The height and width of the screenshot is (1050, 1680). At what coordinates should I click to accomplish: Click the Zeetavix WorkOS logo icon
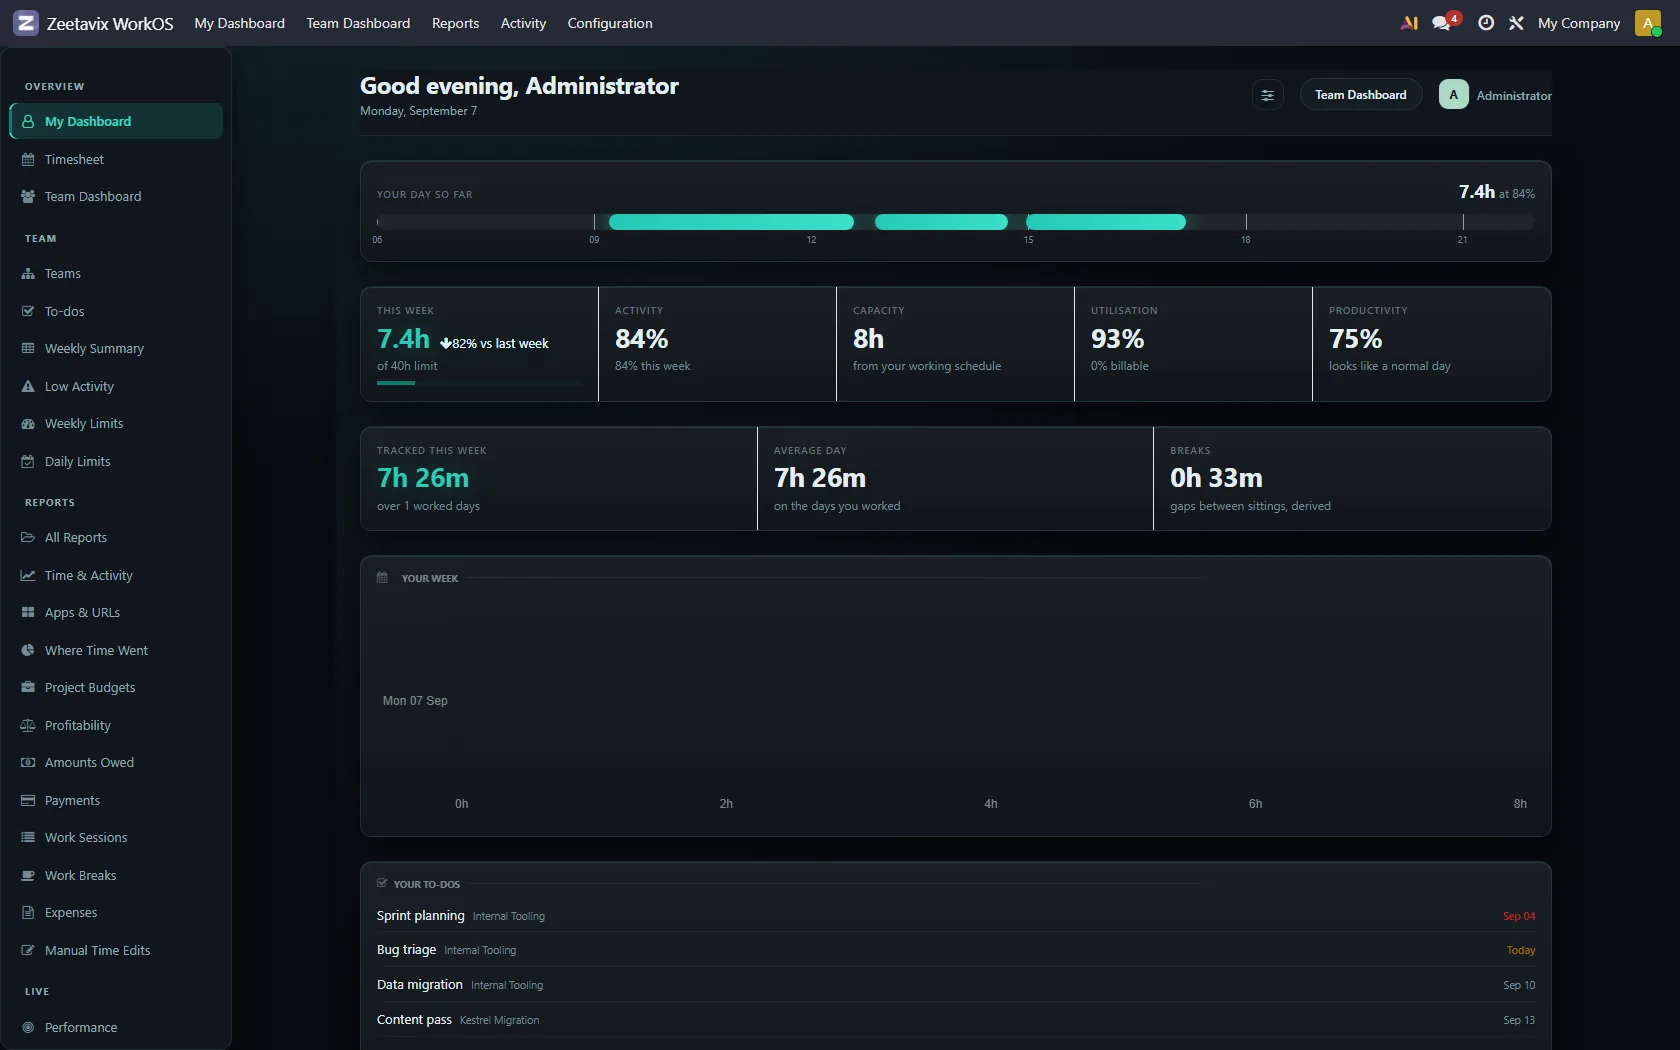pos(26,23)
